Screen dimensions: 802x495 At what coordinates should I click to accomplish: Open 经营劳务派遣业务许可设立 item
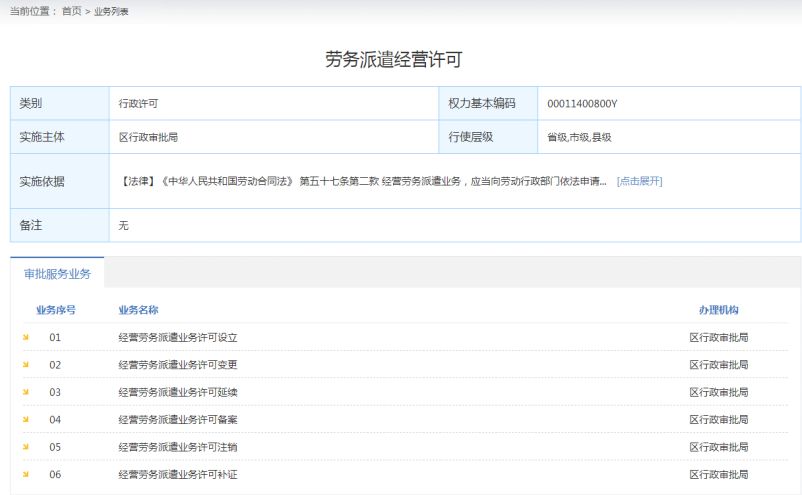tap(177, 338)
